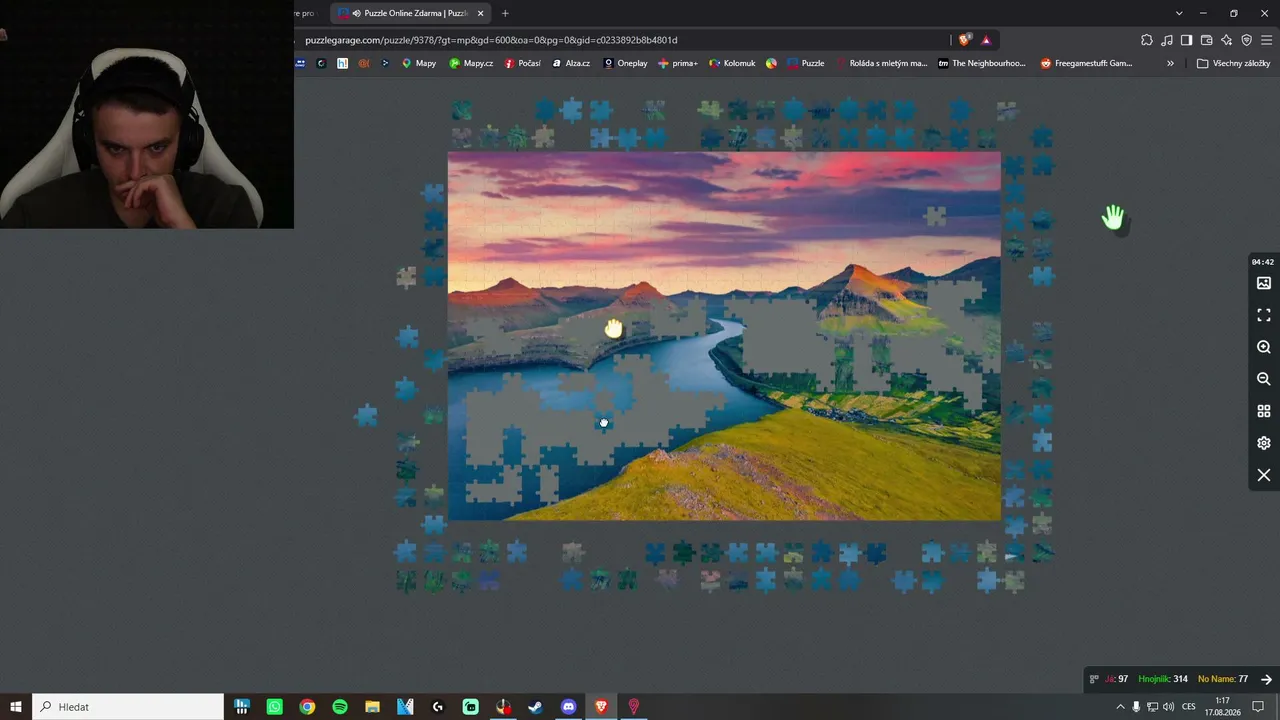Click the 04:42 timer display

tap(1263, 262)
